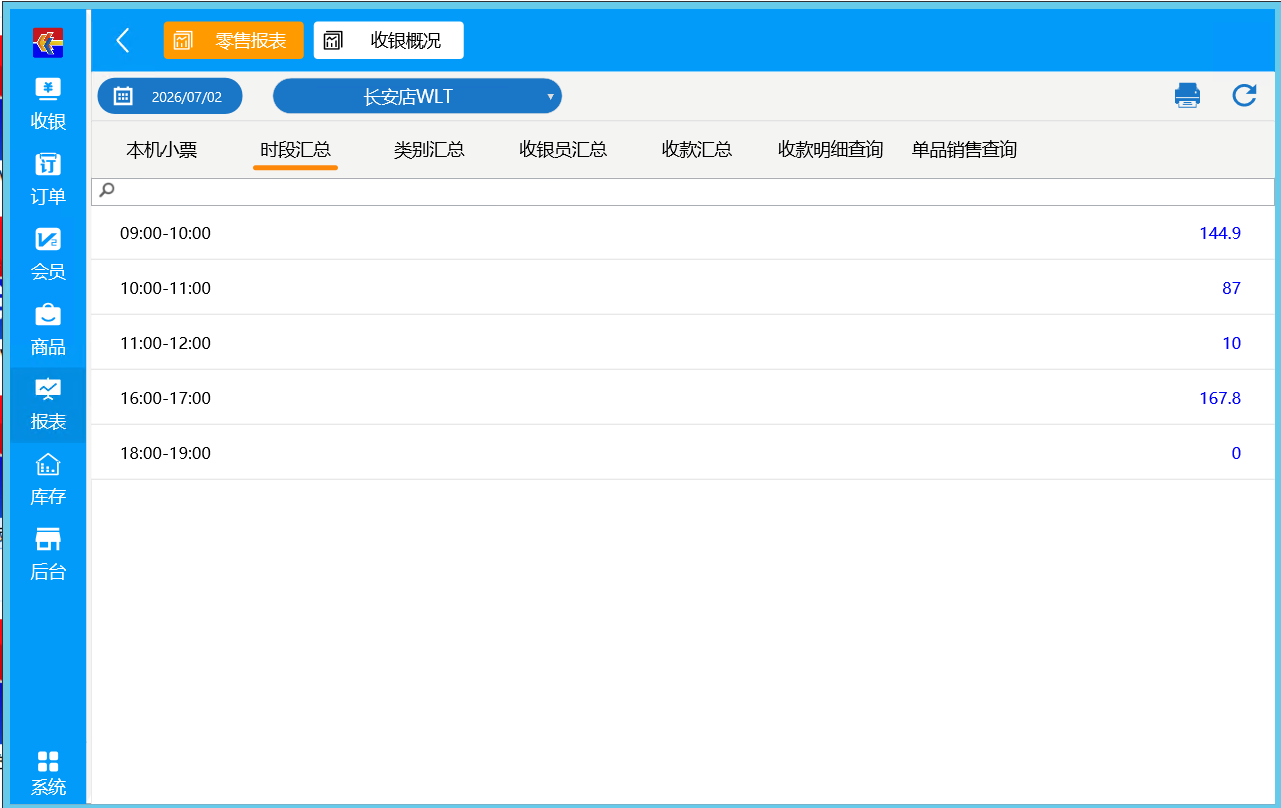Expand the 长安店WLT store dropdown
This screenshot has width=1281, height=808.
[x=417, y=96]
